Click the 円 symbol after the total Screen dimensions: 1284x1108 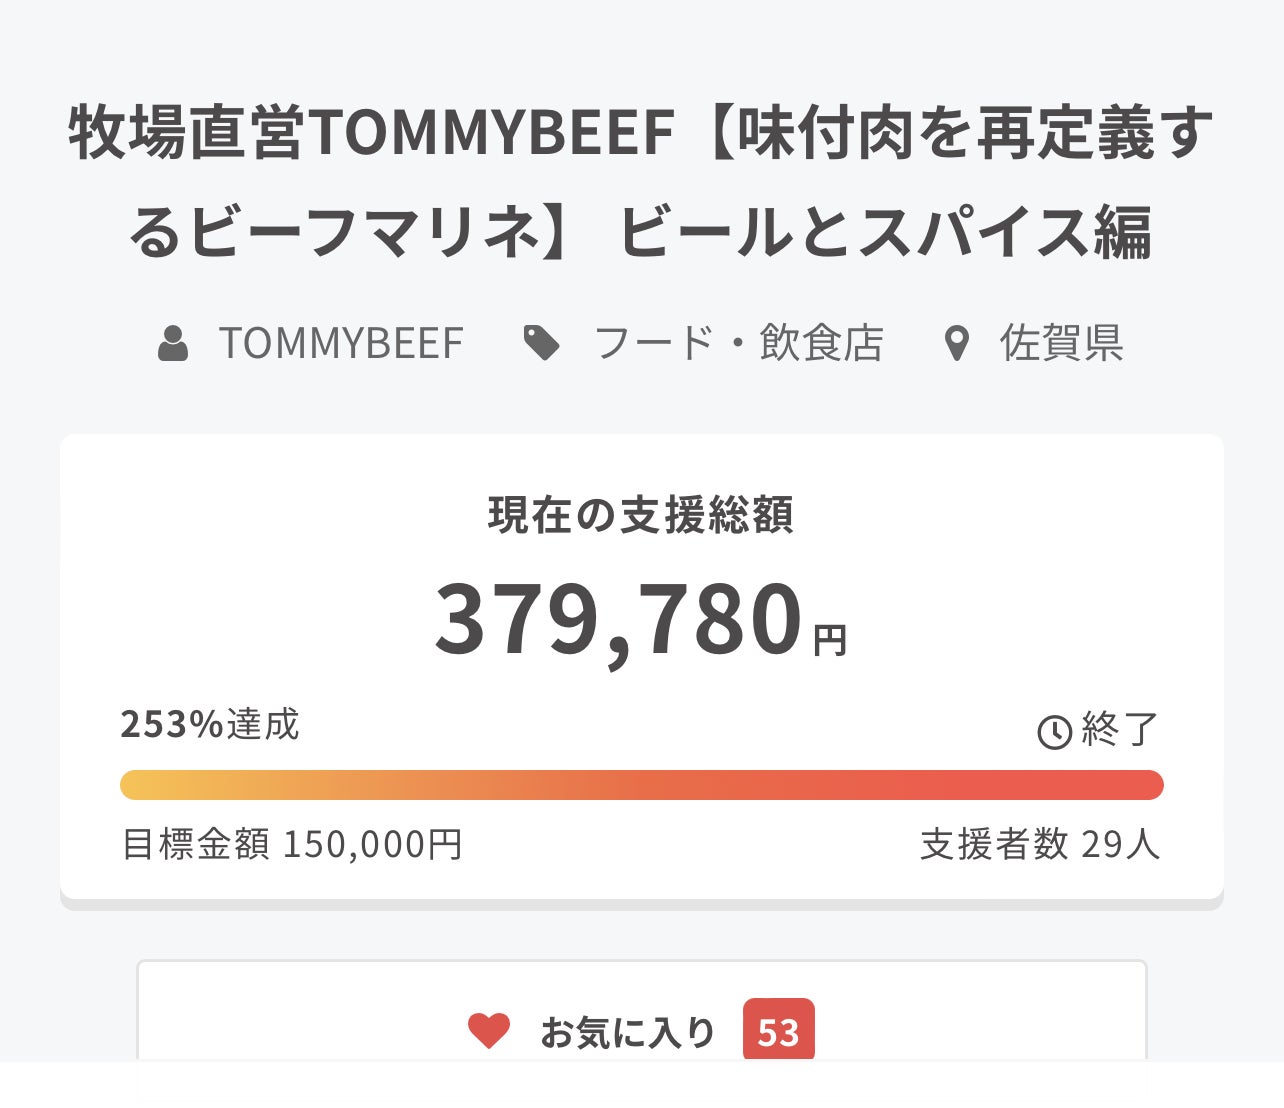(830, 640)
